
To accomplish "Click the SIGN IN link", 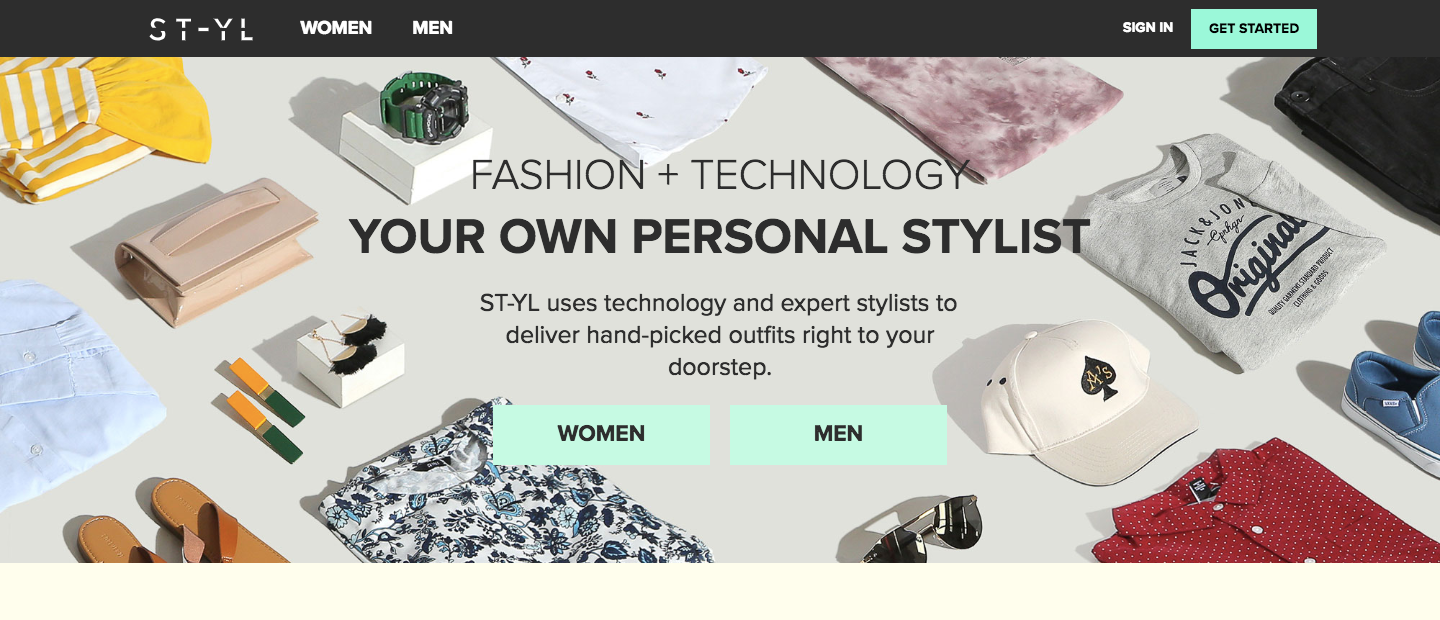I will [x=1147, y=28].
